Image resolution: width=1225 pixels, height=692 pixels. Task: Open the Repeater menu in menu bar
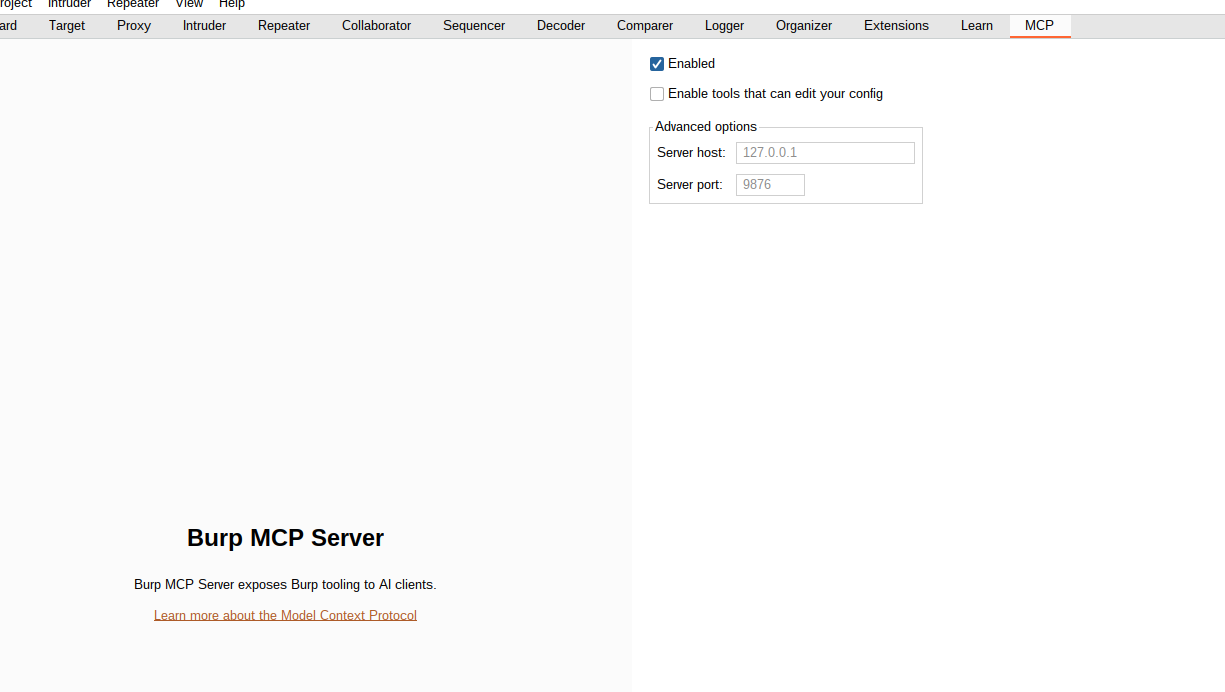[133, 4]
